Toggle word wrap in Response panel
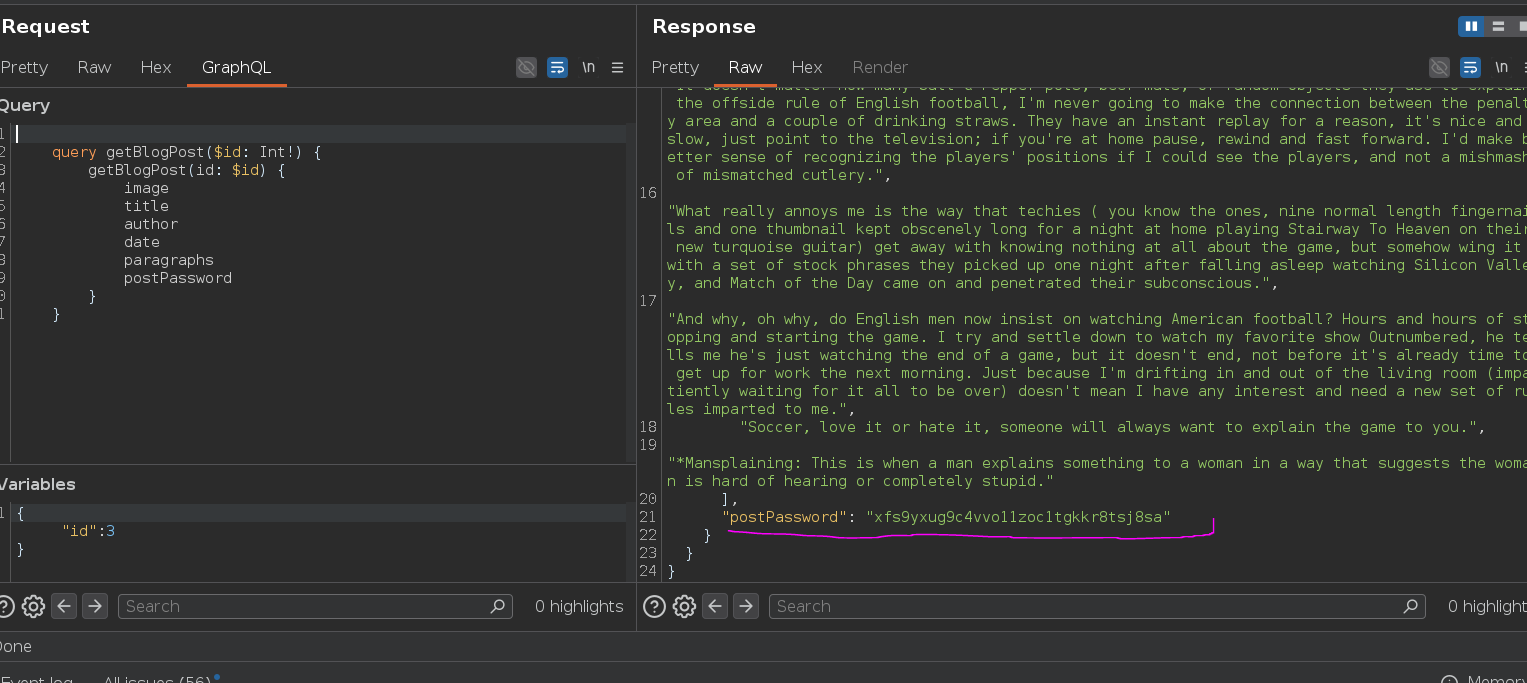 click(x=1471, y=67)
